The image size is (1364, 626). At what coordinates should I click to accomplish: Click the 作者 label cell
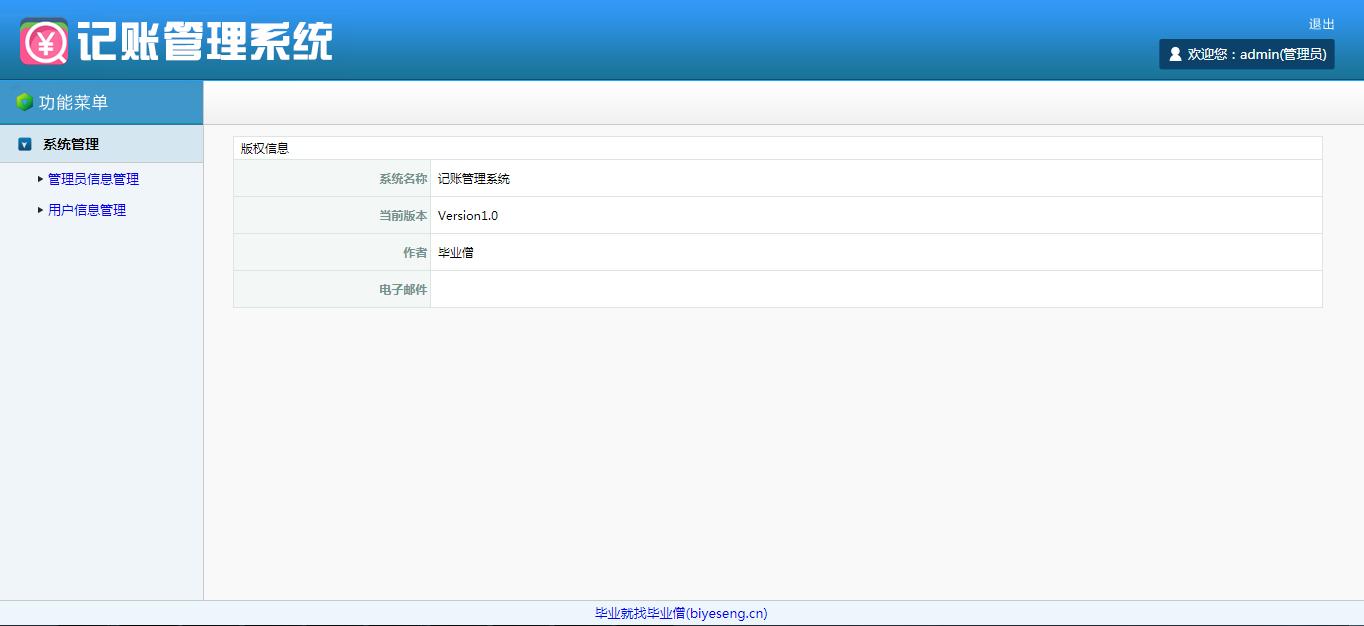click(332, 253)
